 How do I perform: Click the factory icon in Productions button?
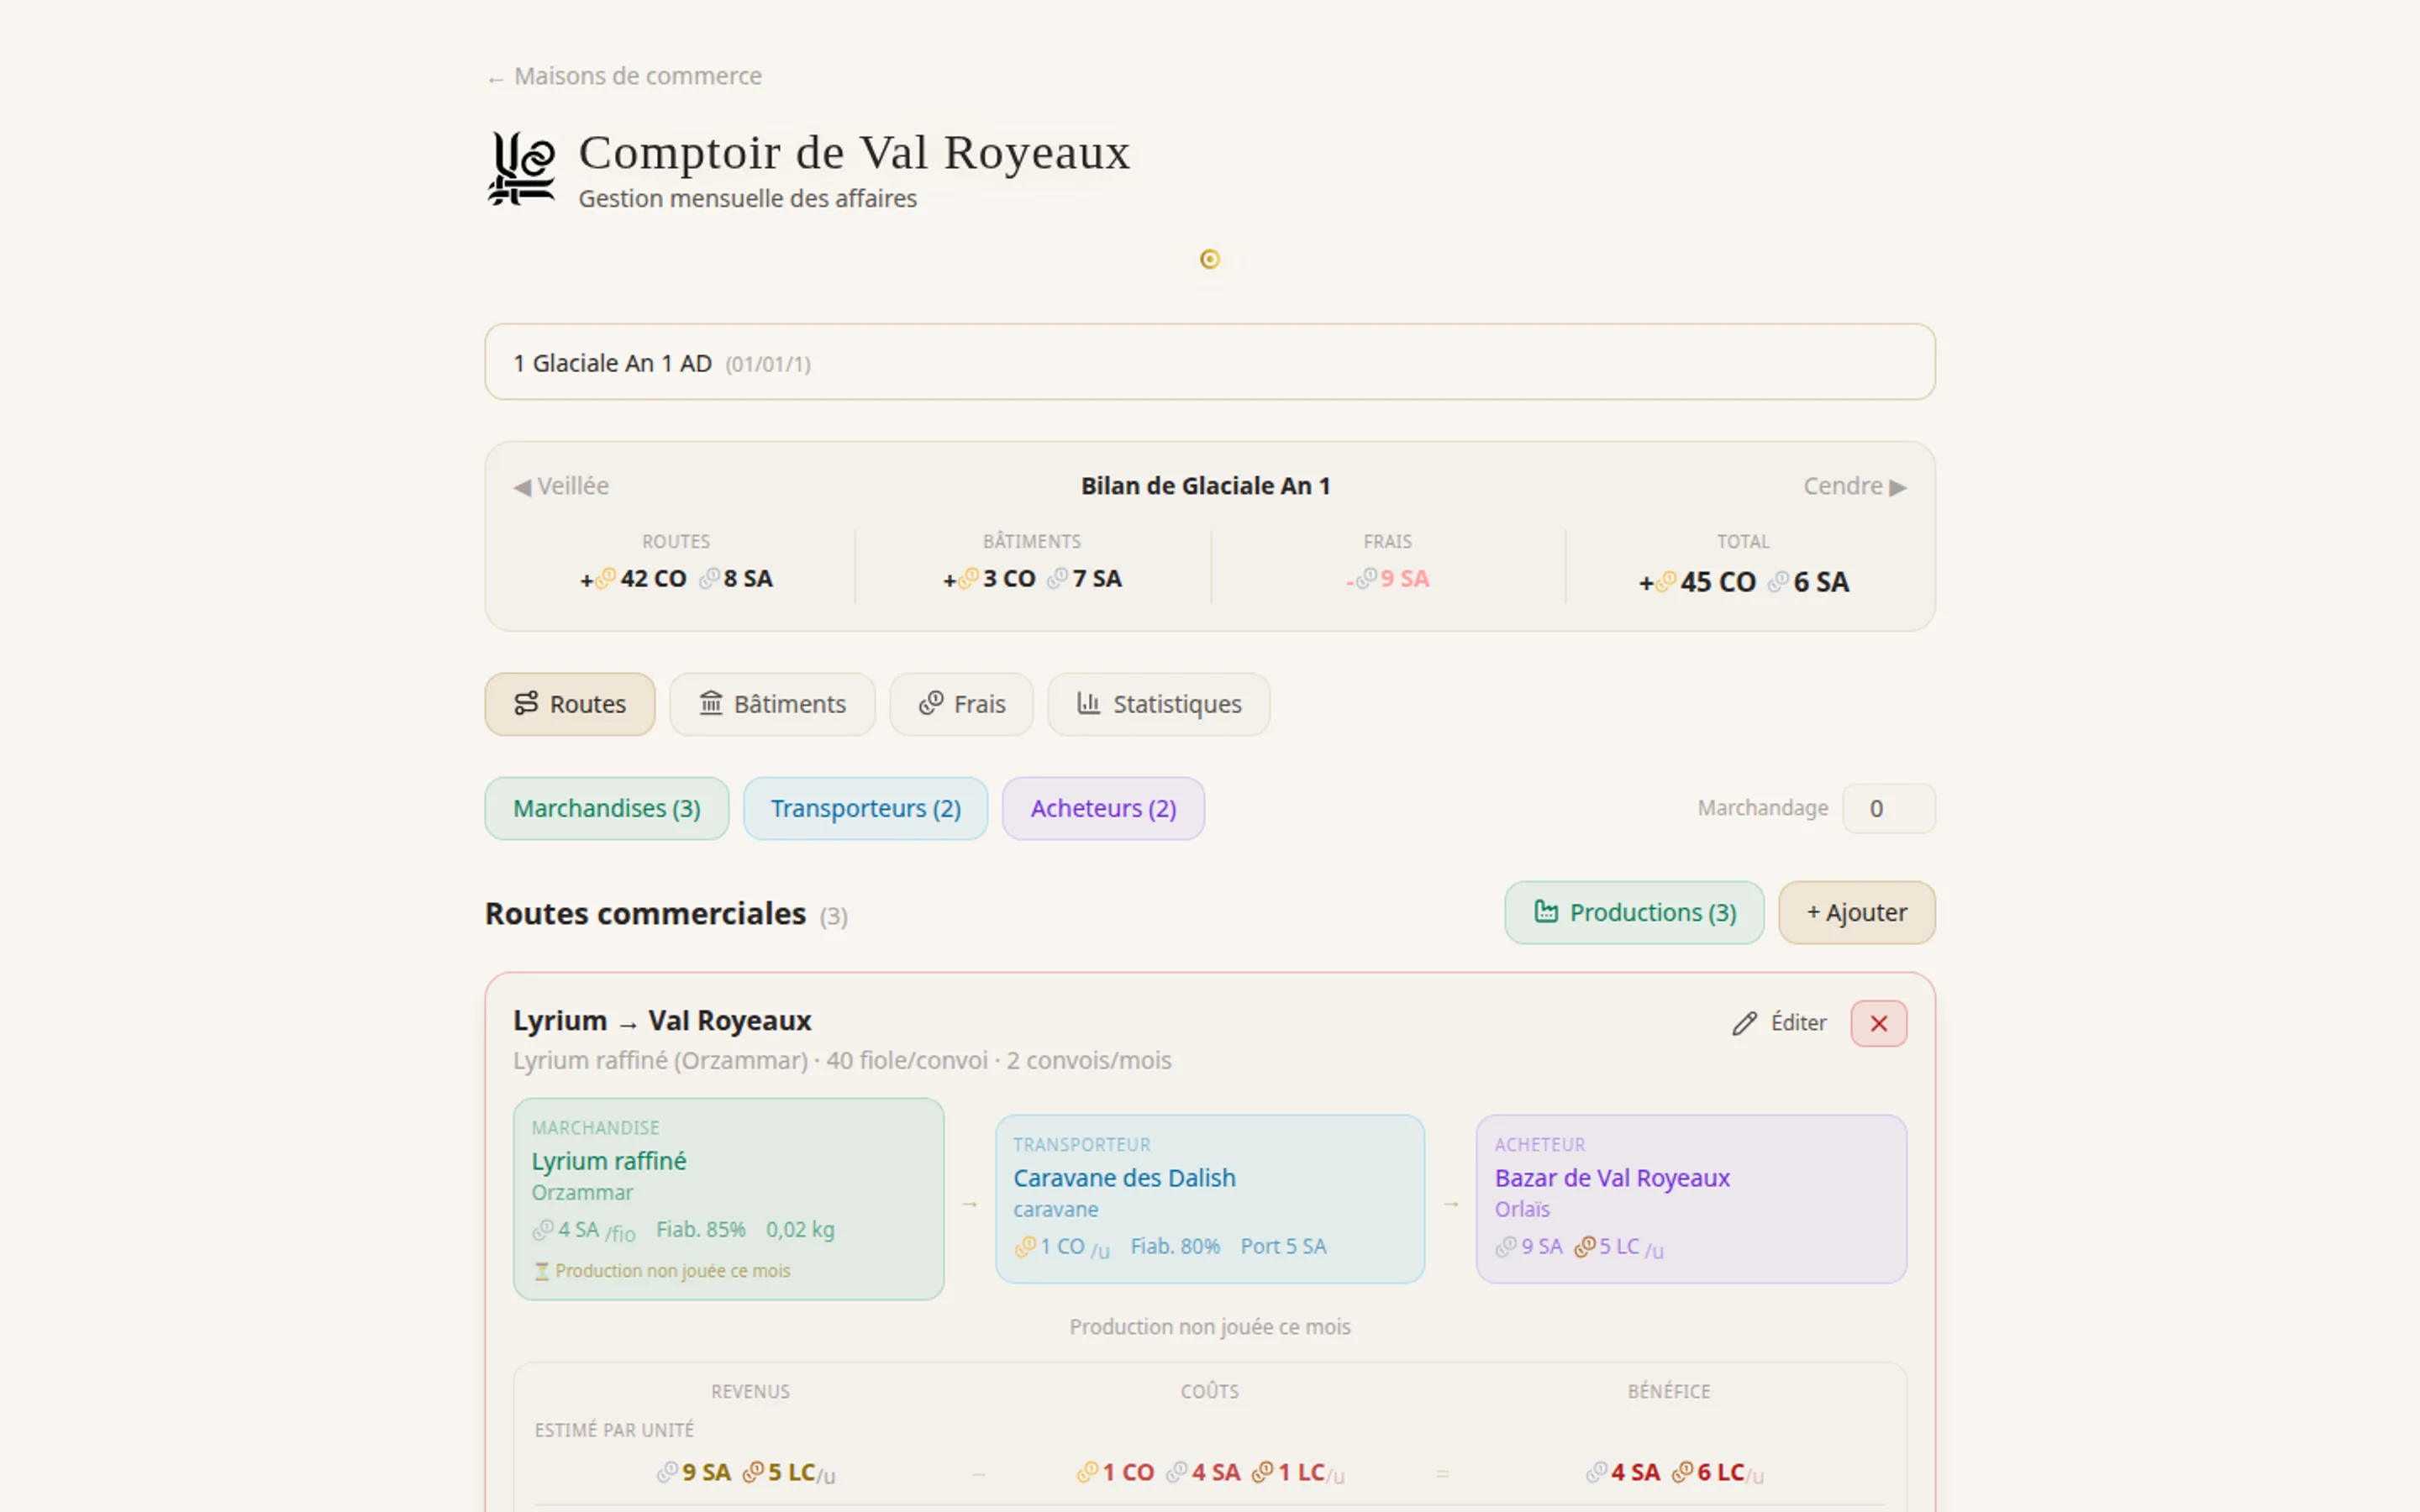1546,911
